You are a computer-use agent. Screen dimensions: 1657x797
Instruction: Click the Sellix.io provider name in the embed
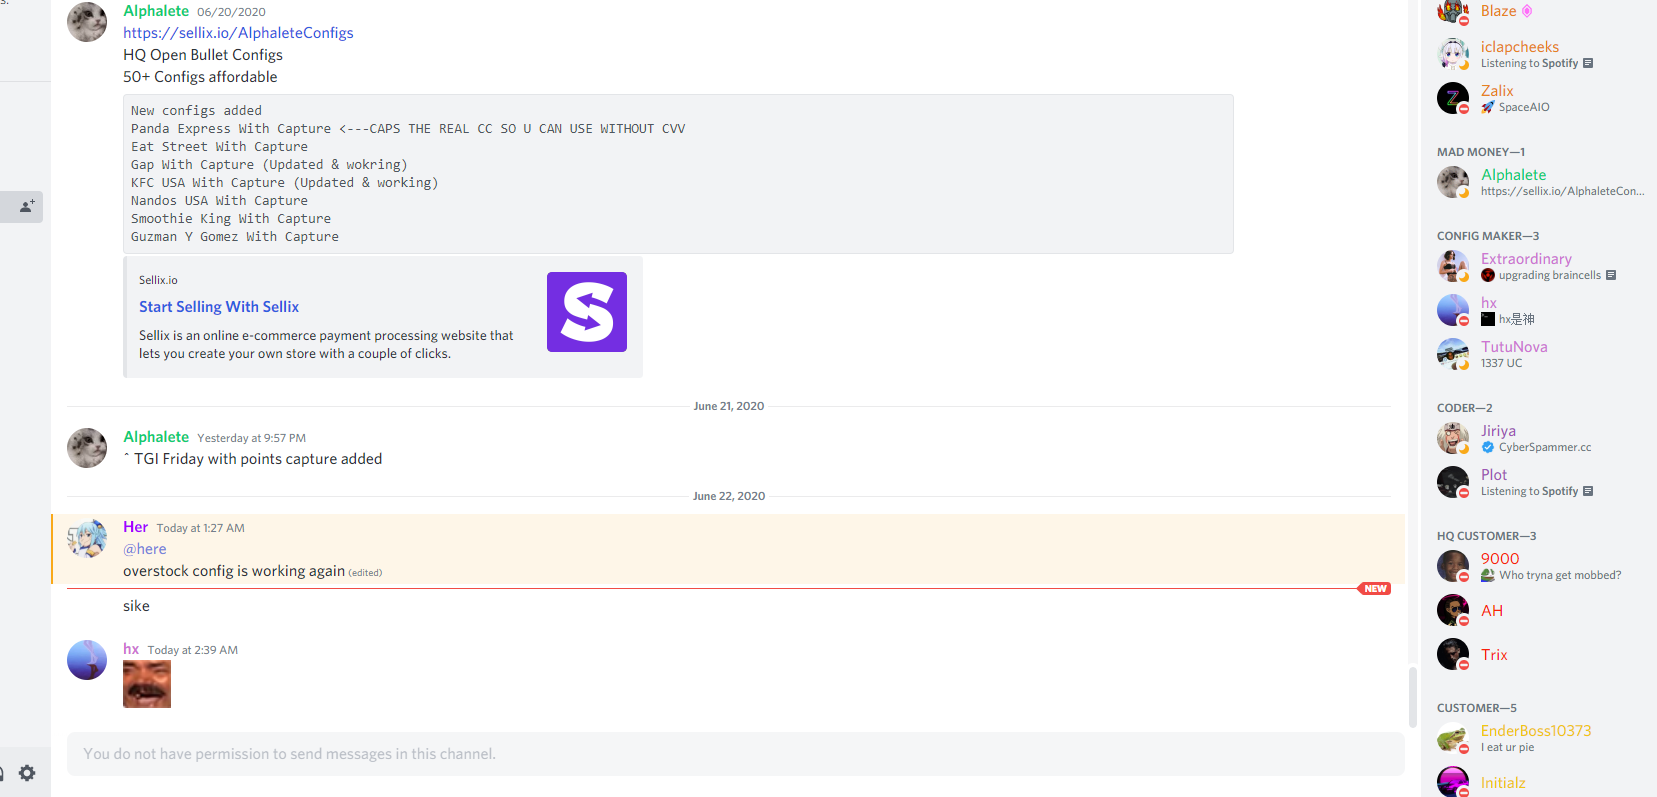(x=158, y=280)
